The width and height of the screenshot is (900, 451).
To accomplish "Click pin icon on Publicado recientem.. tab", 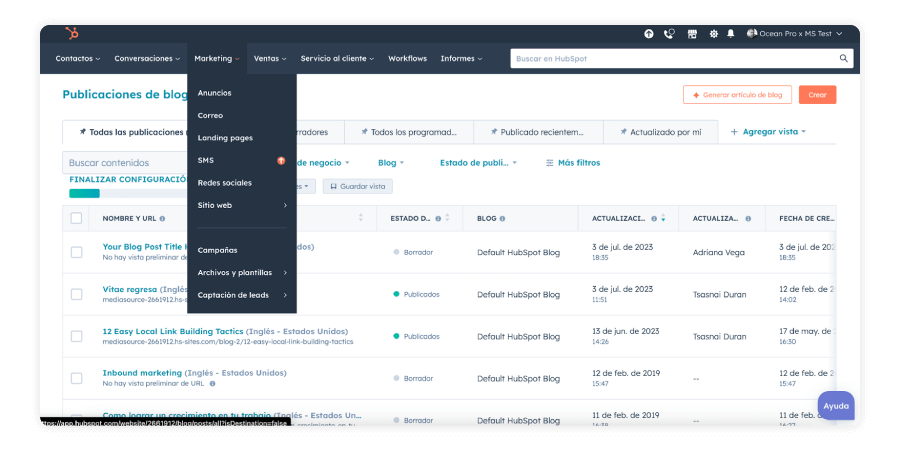I will coord(494,132).
